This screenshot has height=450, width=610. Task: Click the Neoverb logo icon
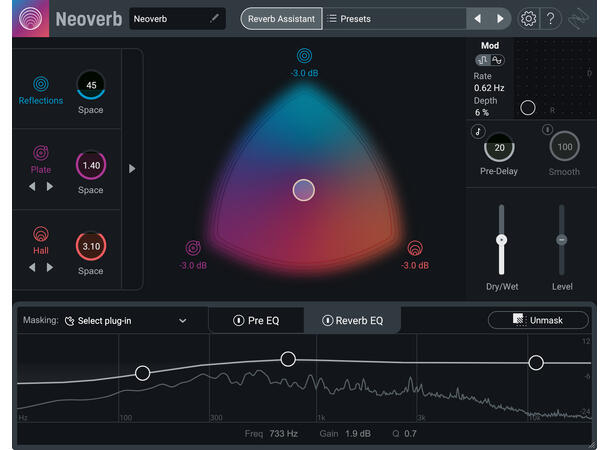pyautogui.click(x=30, y=18)
